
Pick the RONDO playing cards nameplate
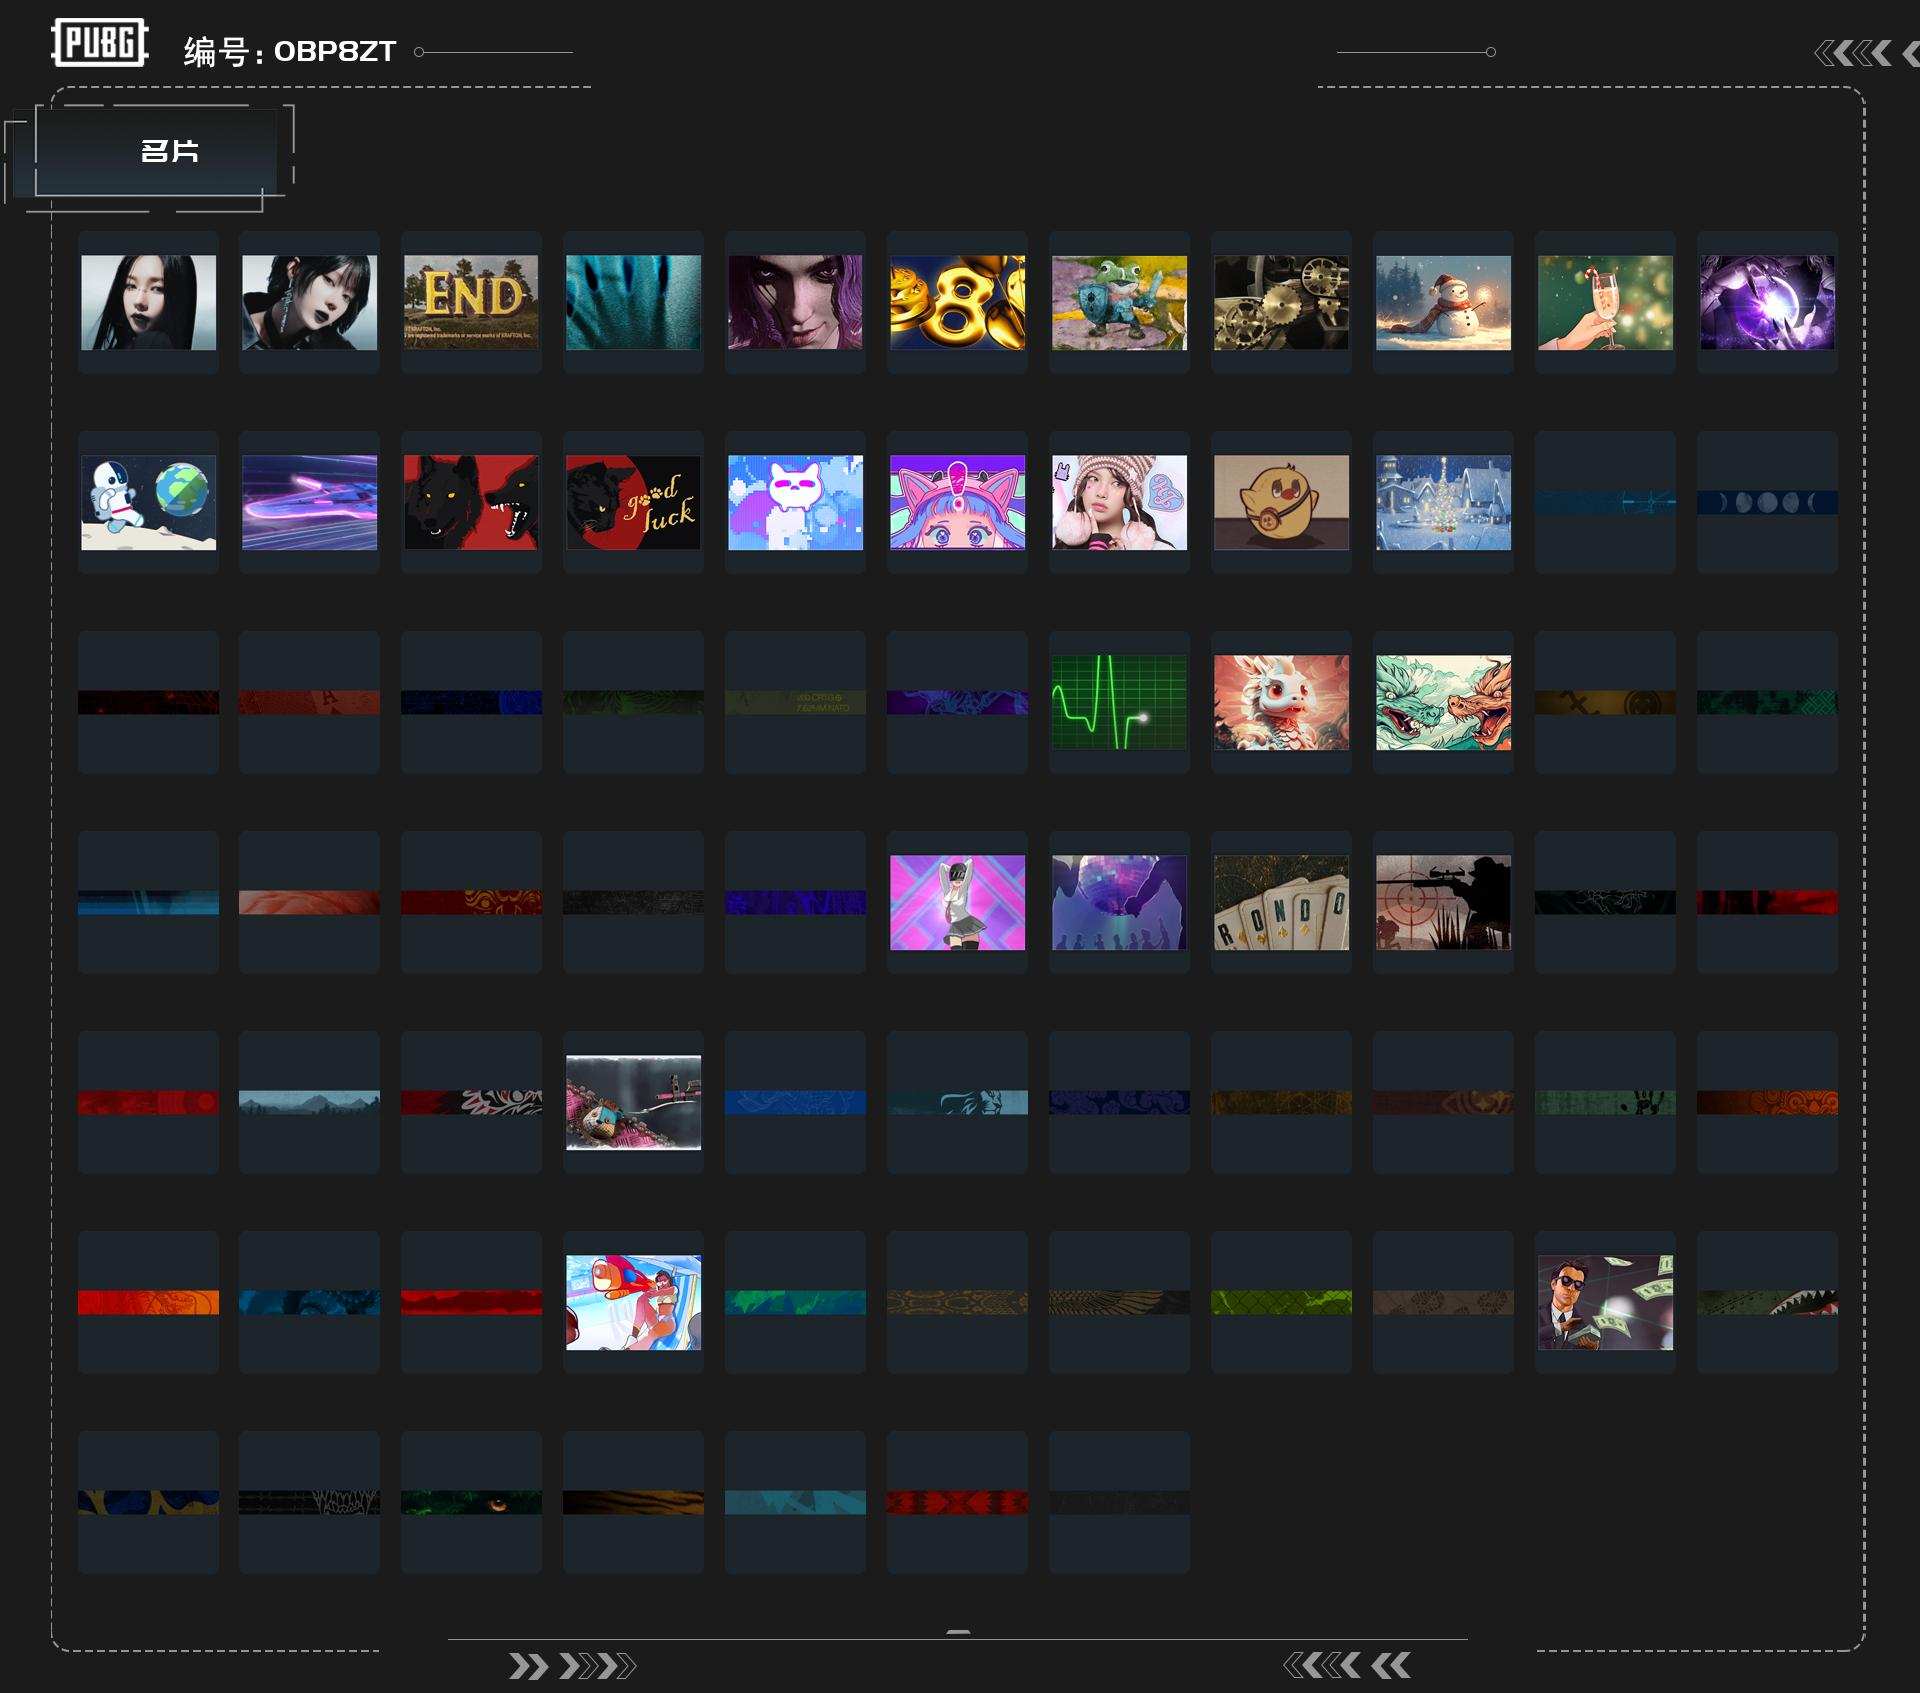pos(1281,902)
